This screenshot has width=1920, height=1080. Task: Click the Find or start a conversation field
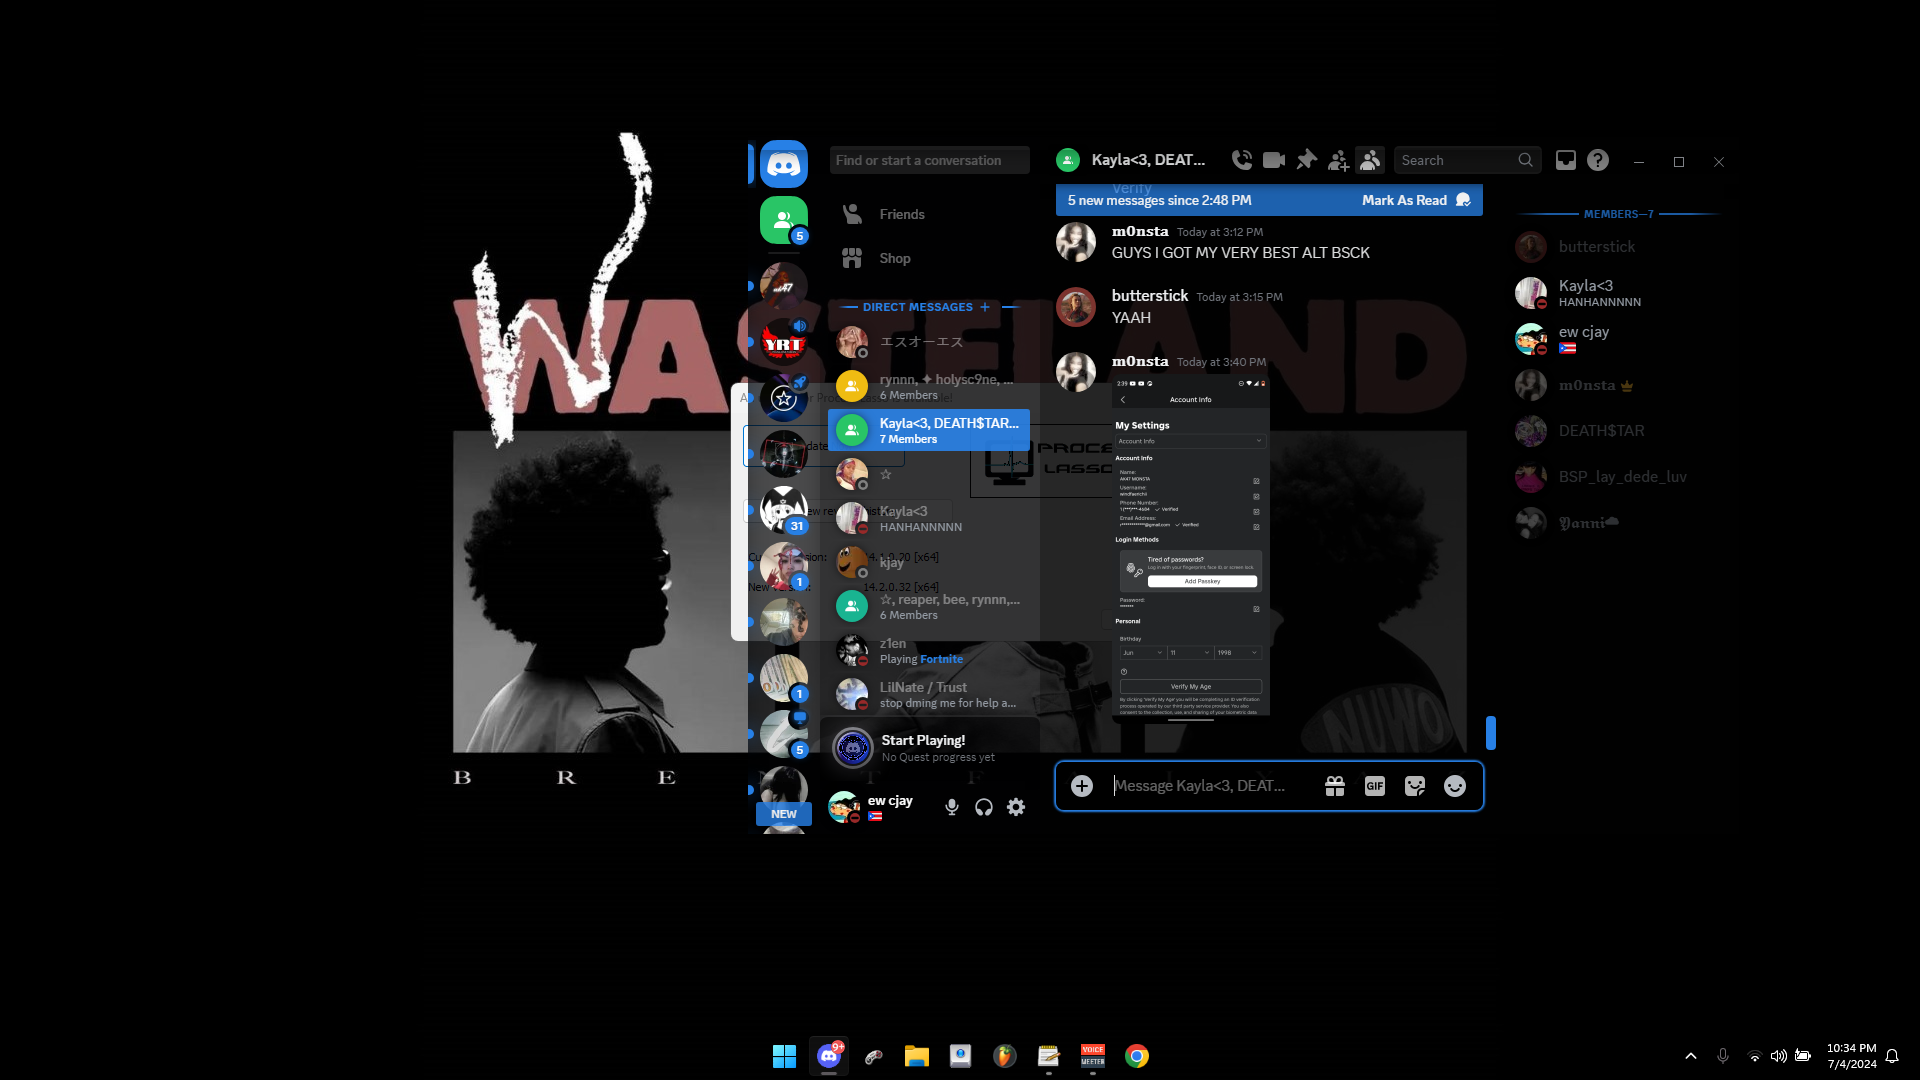pyautogui.click(x=929, y=160)
